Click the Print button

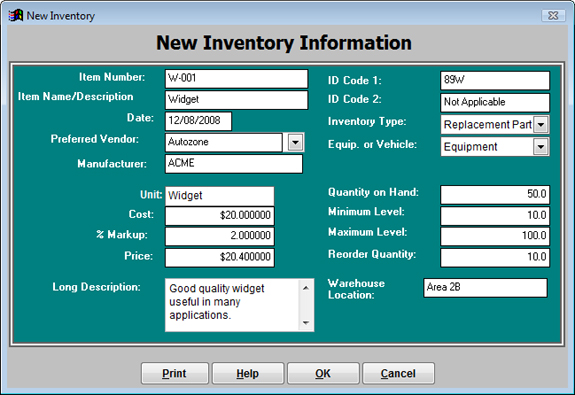(x=175, y=373)
